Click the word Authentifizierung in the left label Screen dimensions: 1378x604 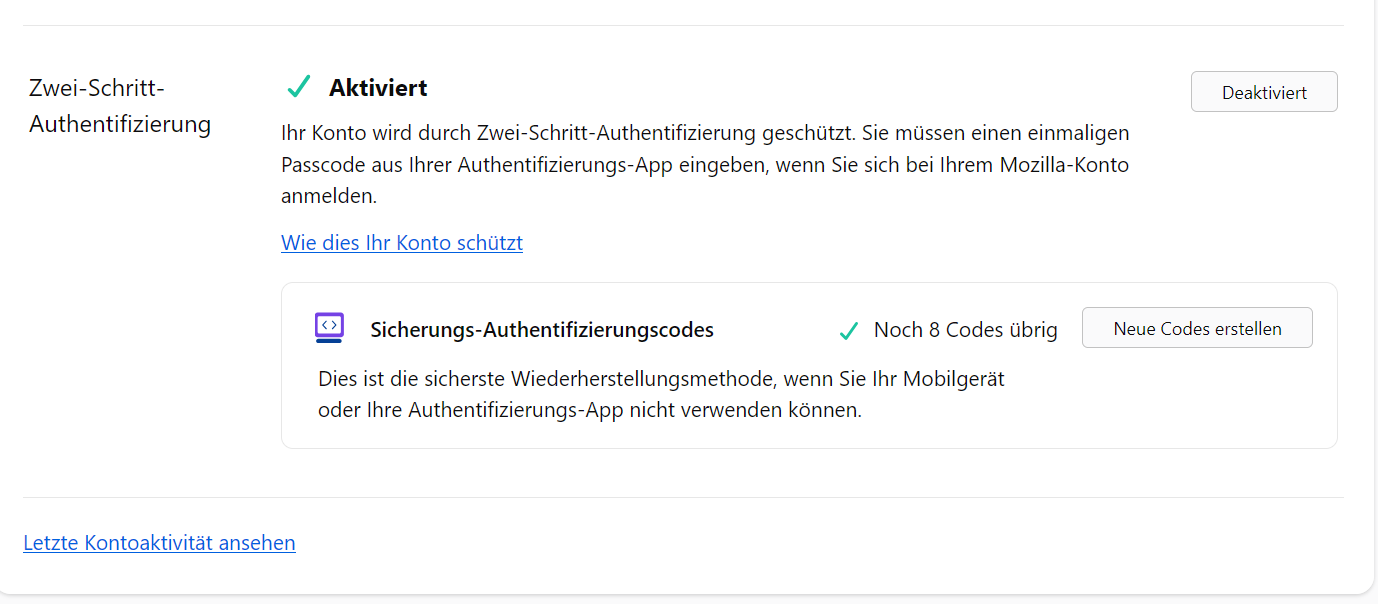click(x=120, y=124)
